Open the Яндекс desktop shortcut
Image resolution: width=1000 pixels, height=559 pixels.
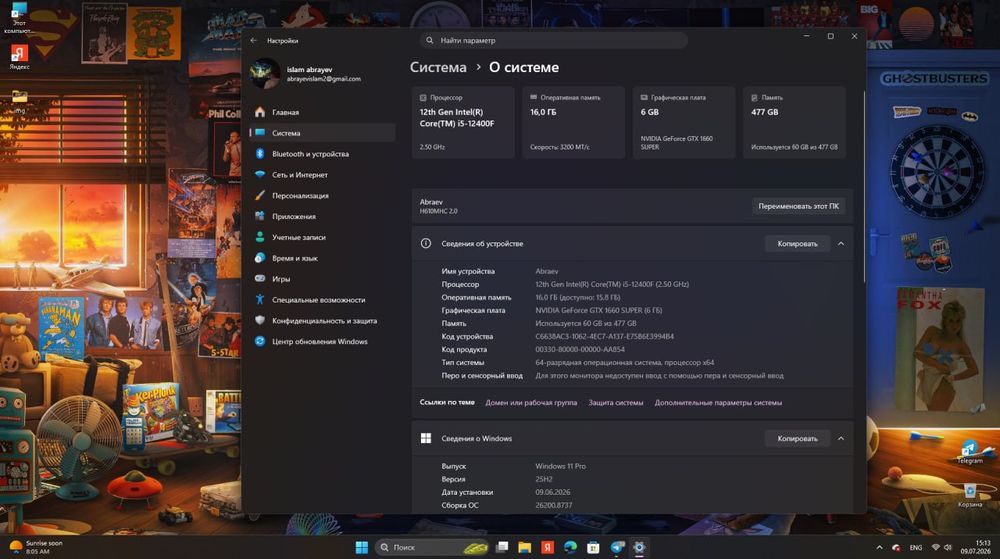tap(19, 57)
